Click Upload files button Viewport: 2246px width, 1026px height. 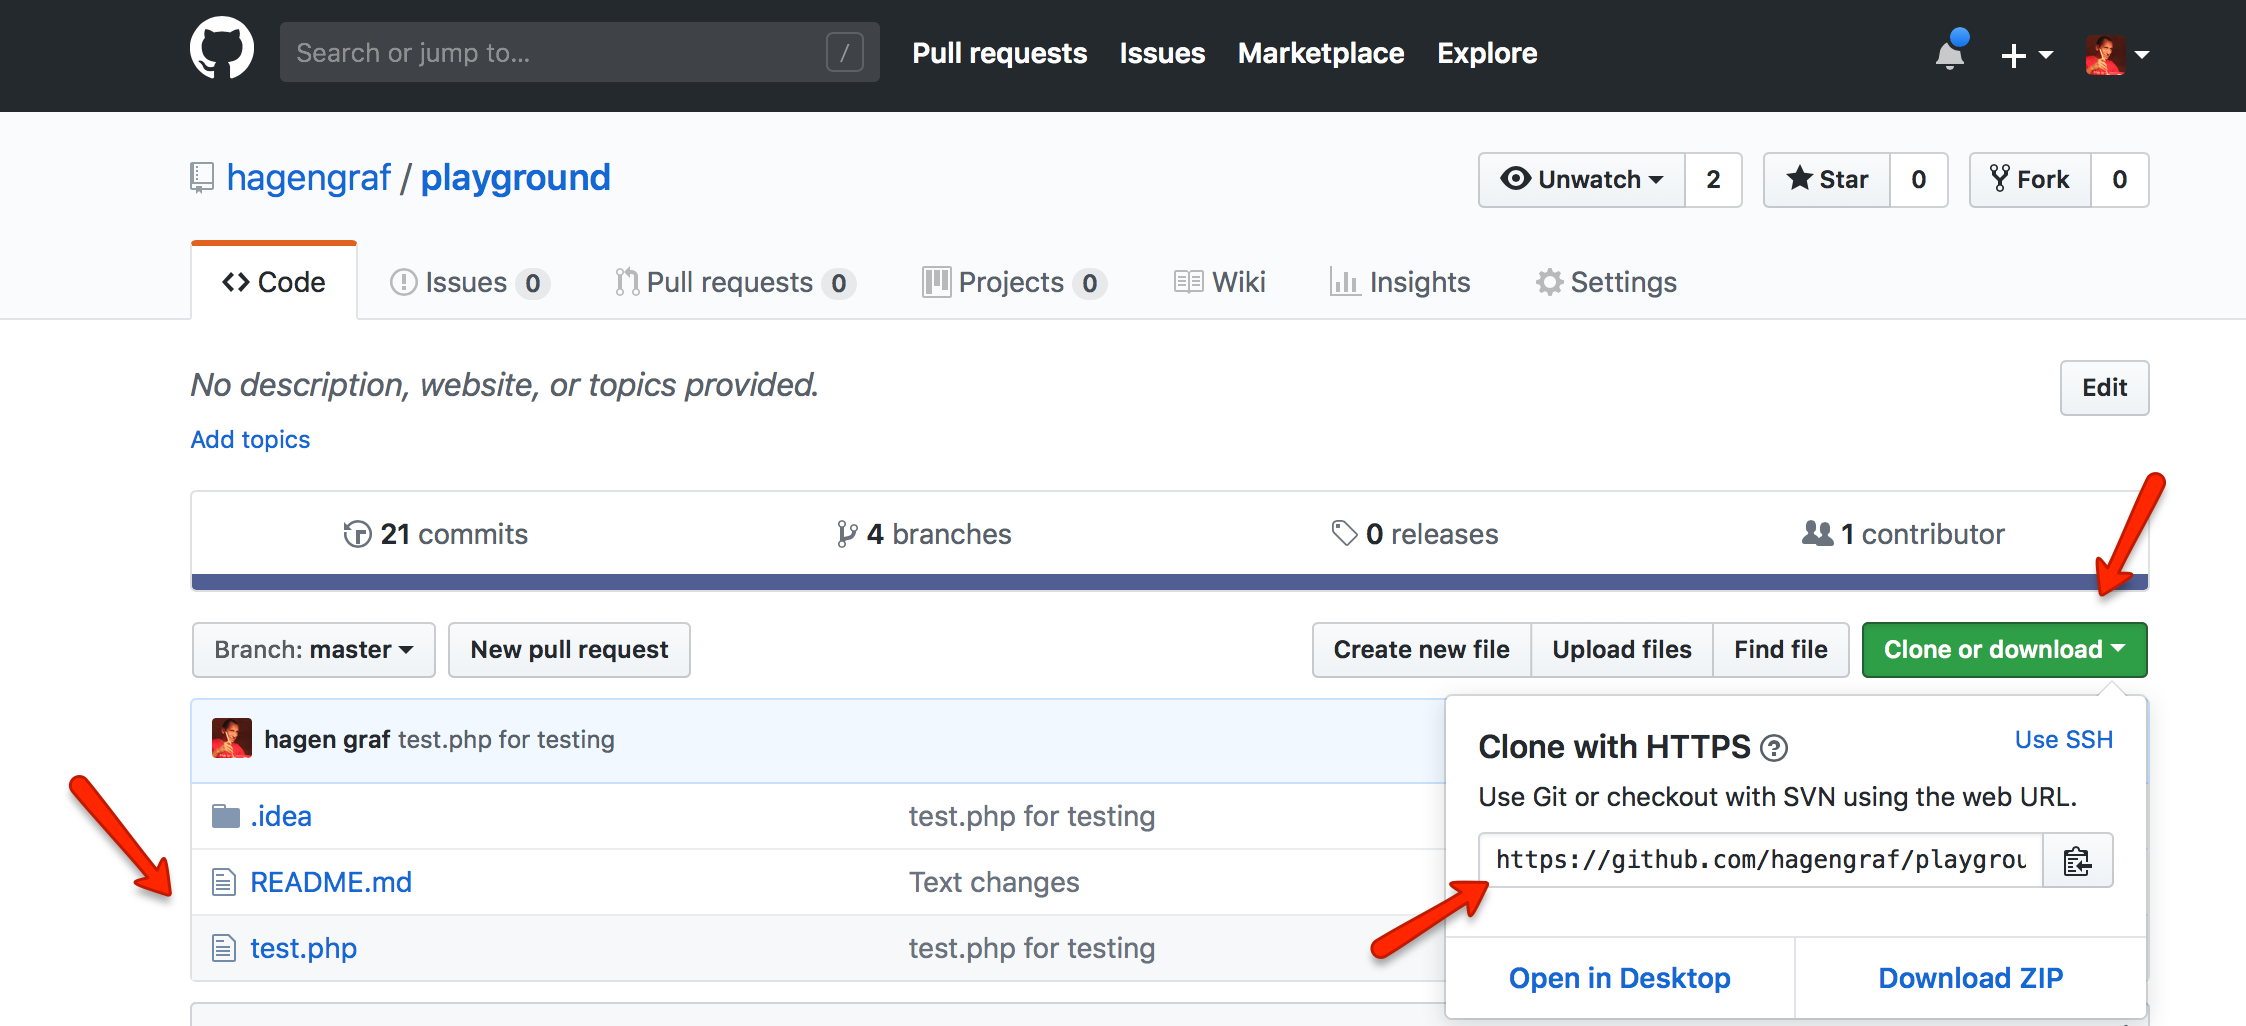(x=1622, y=650)
